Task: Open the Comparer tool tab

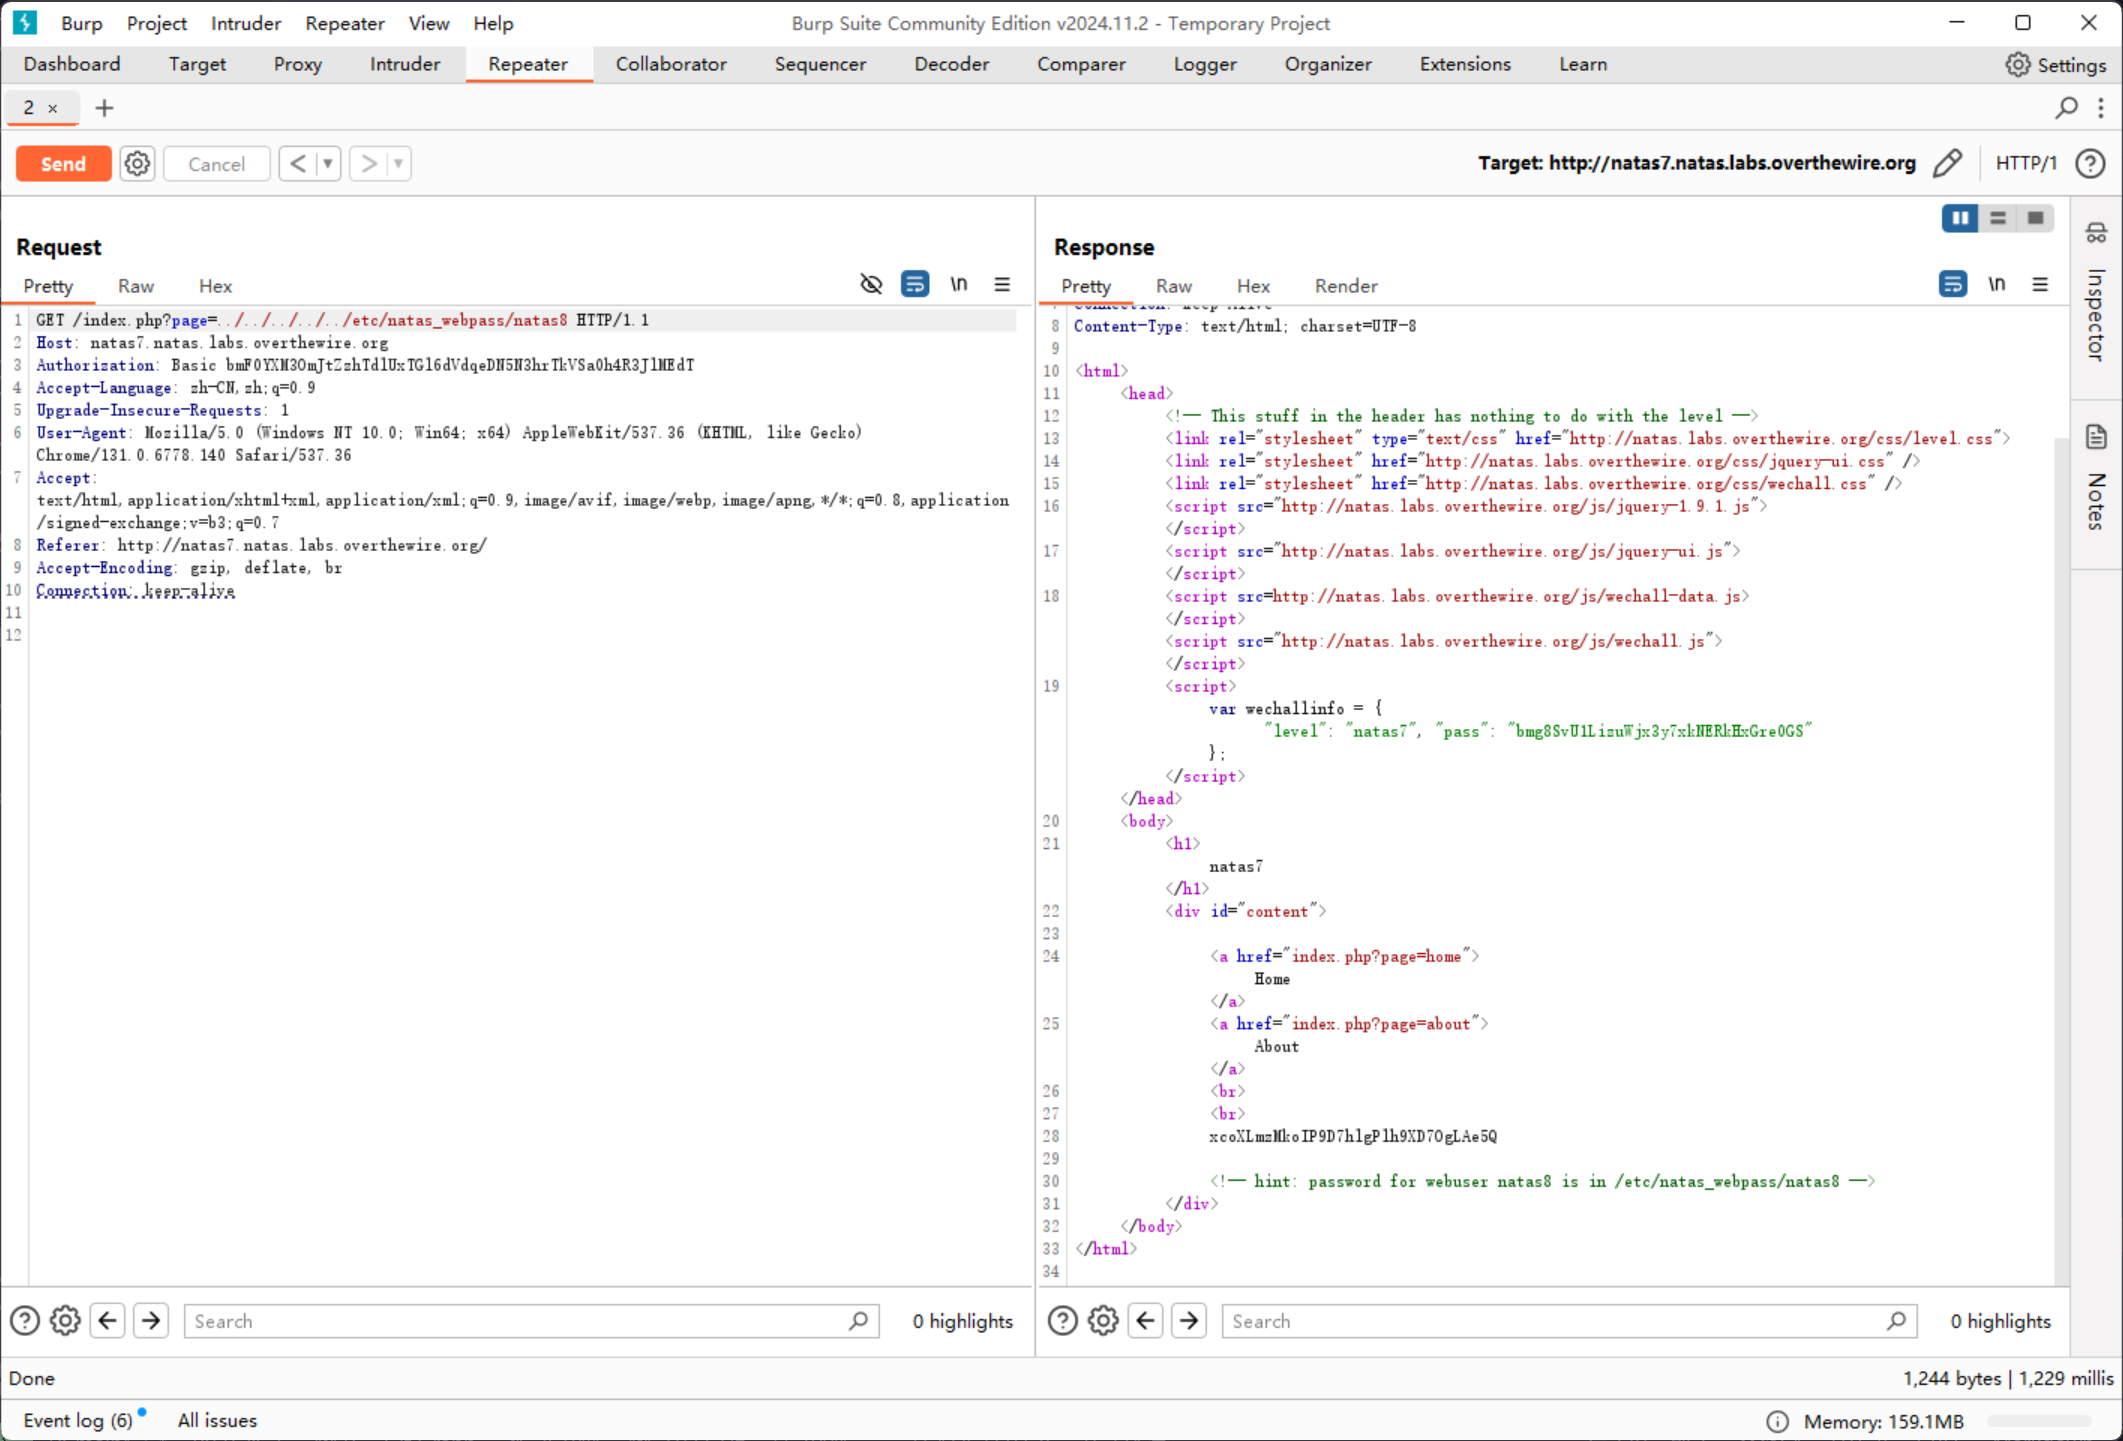Action: [1081, 64]
